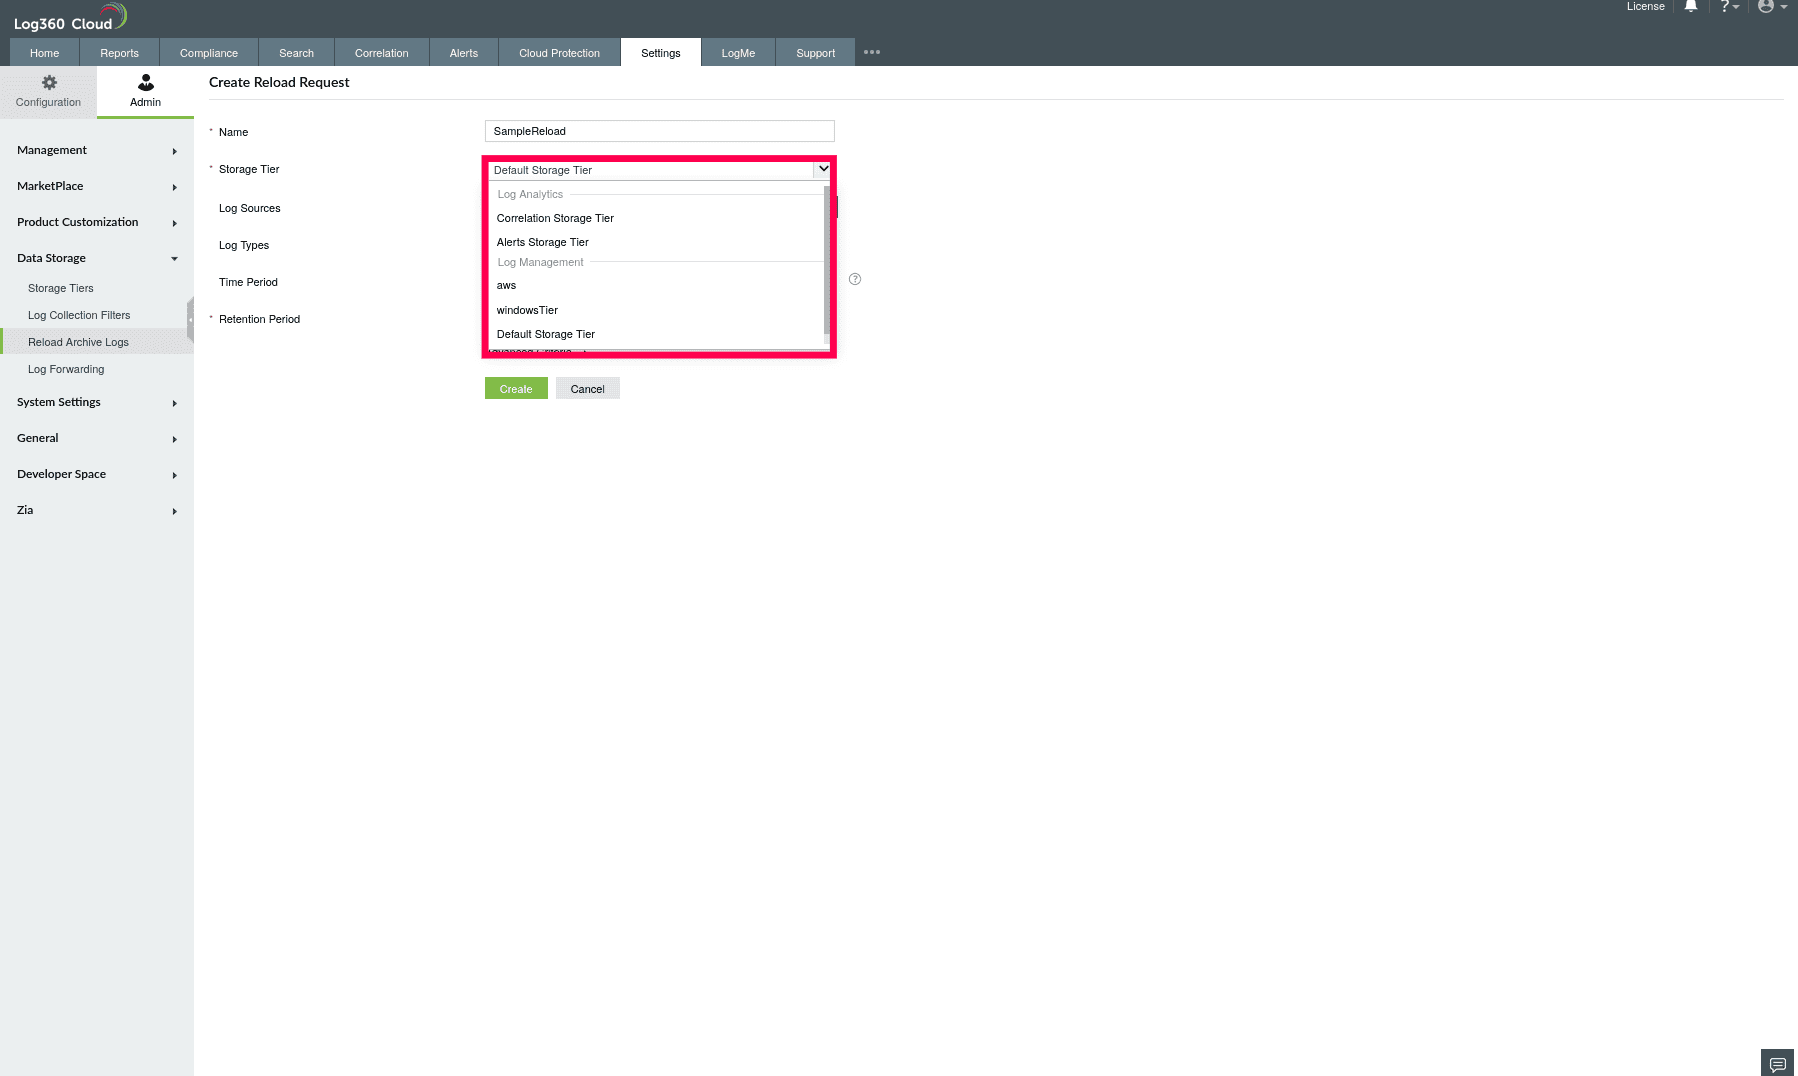Choose Alerts Storage Tier option

point(656,242)
